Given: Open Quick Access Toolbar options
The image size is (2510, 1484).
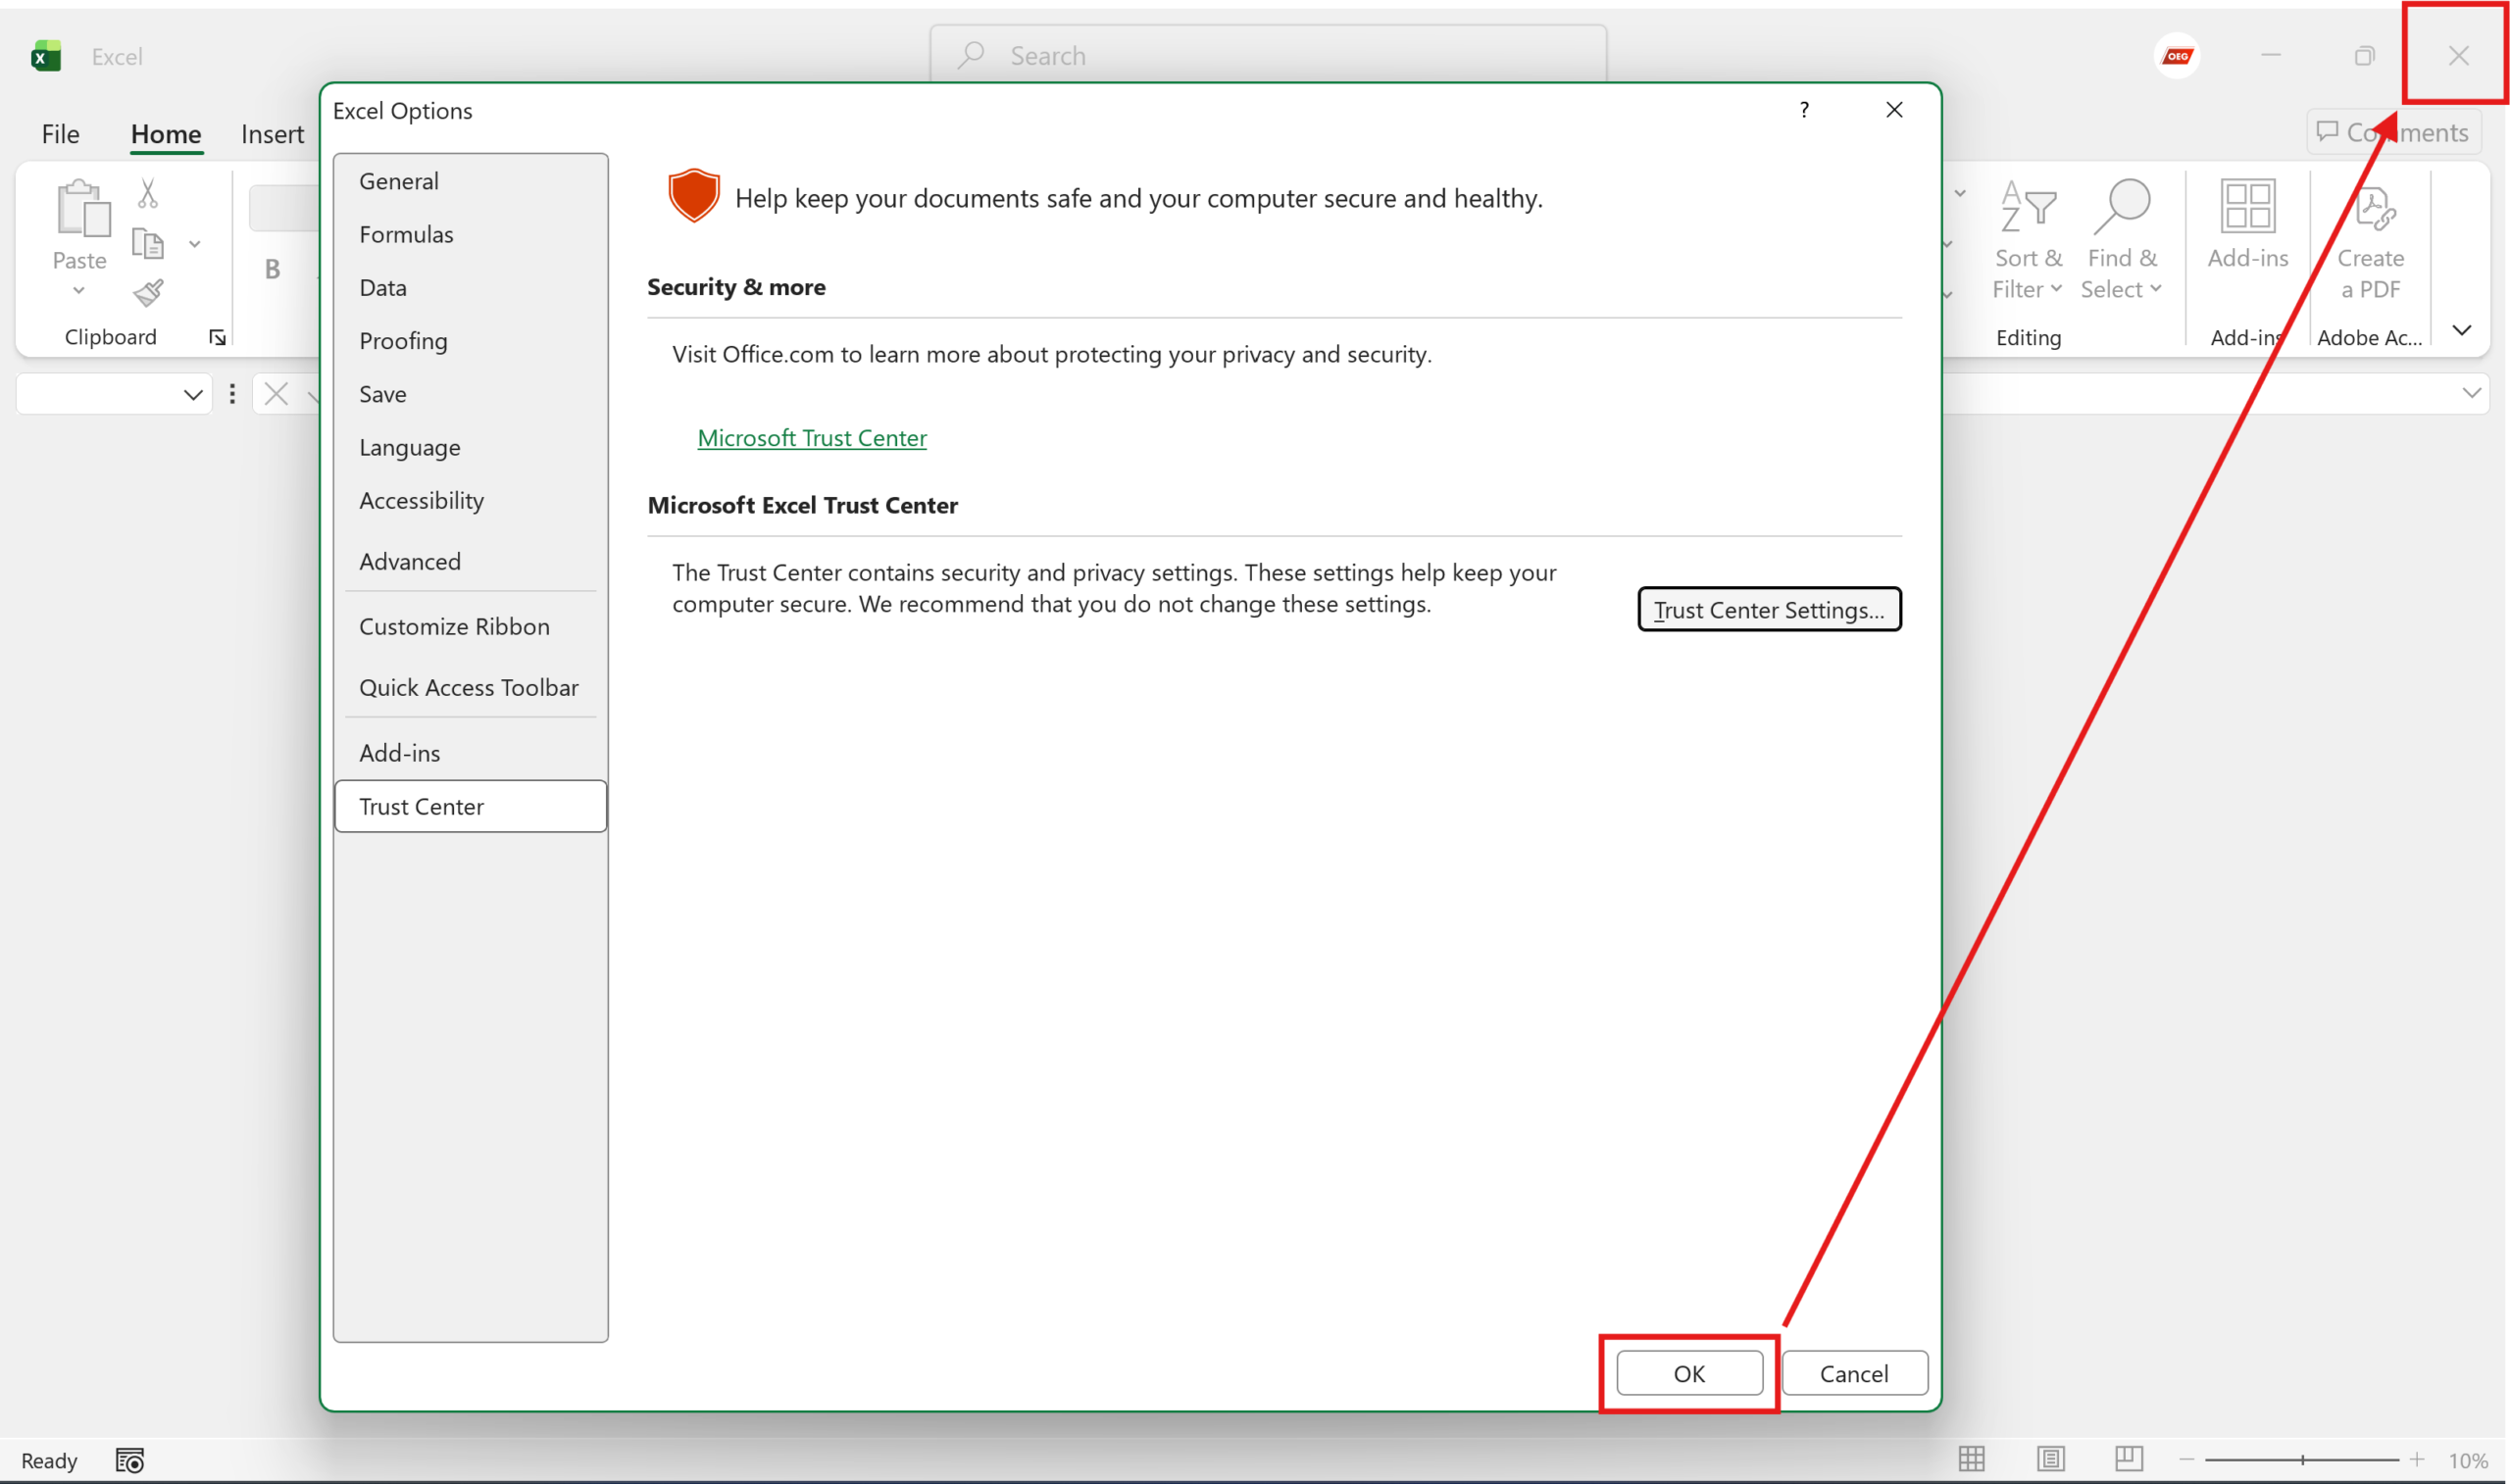Looking at the screenshot, I should click(x=470, y=688).
